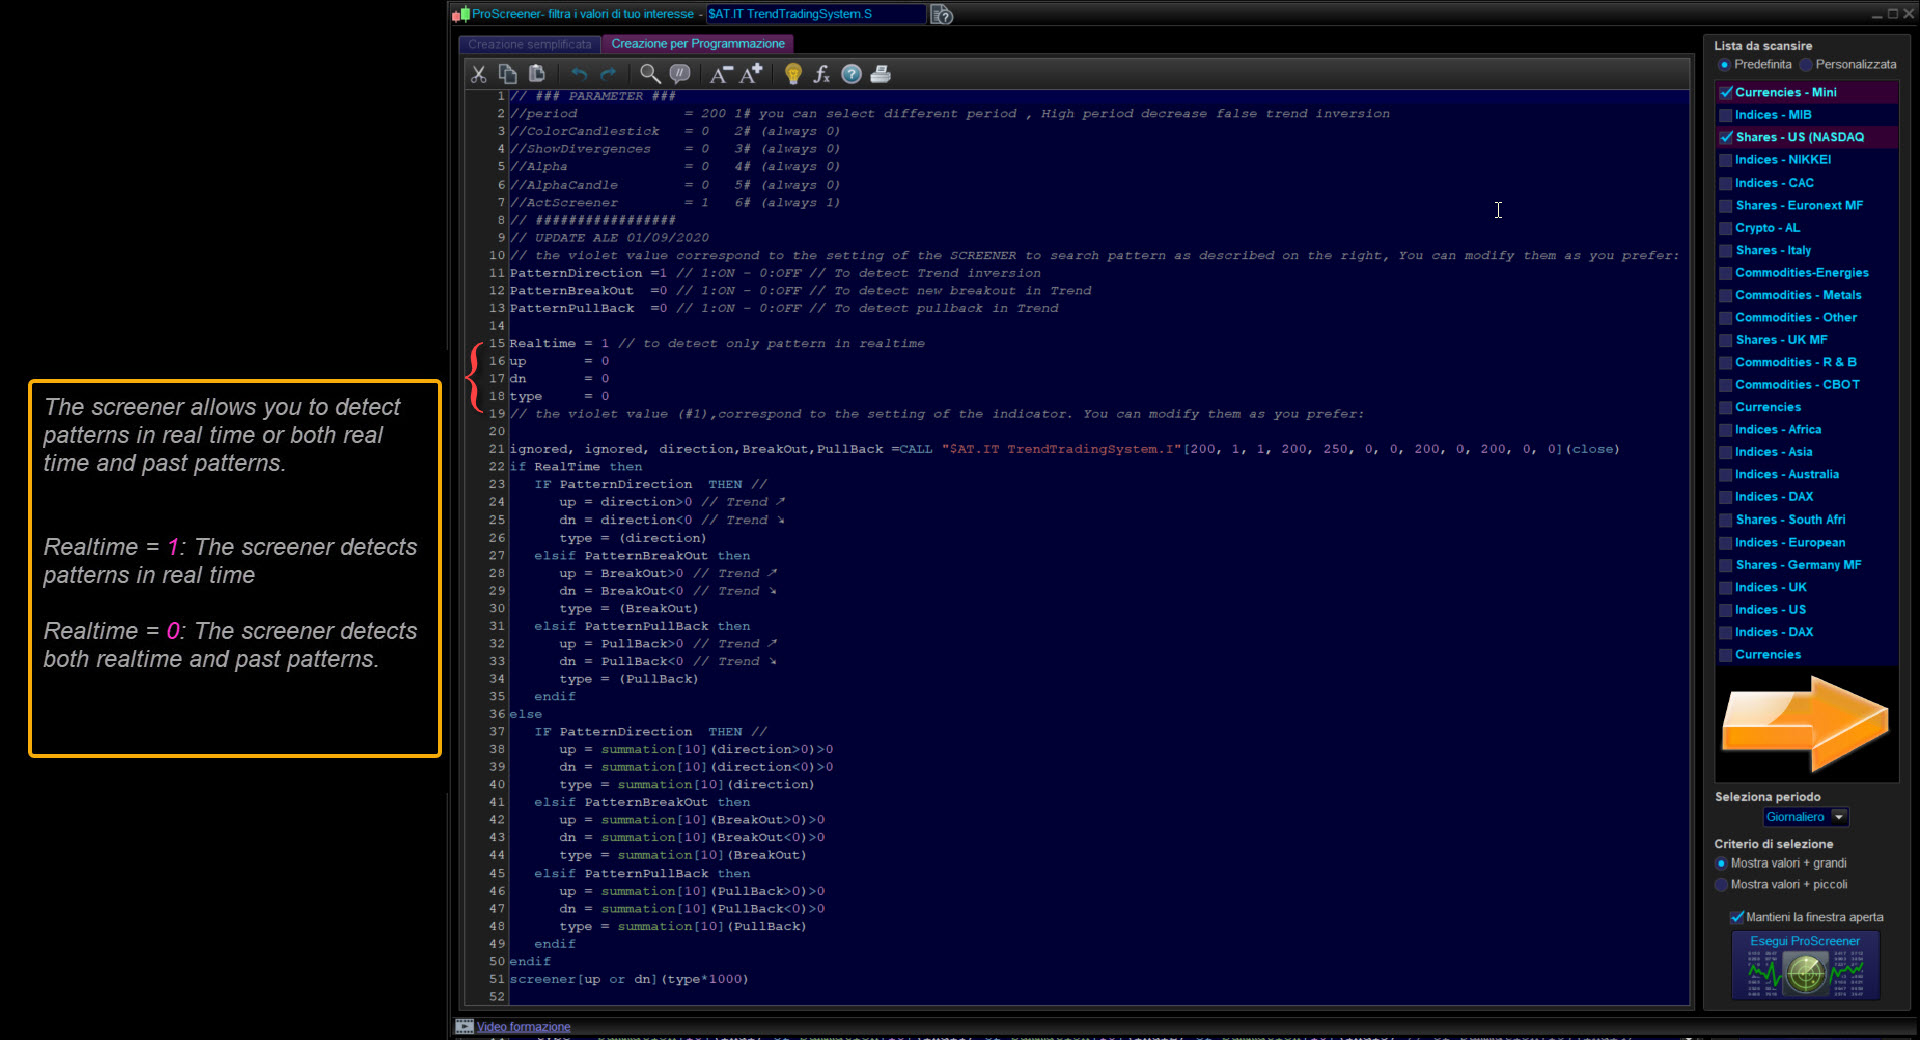Open the fx function library icon
1920x1040 pixels.
click(x=821, y=74)
